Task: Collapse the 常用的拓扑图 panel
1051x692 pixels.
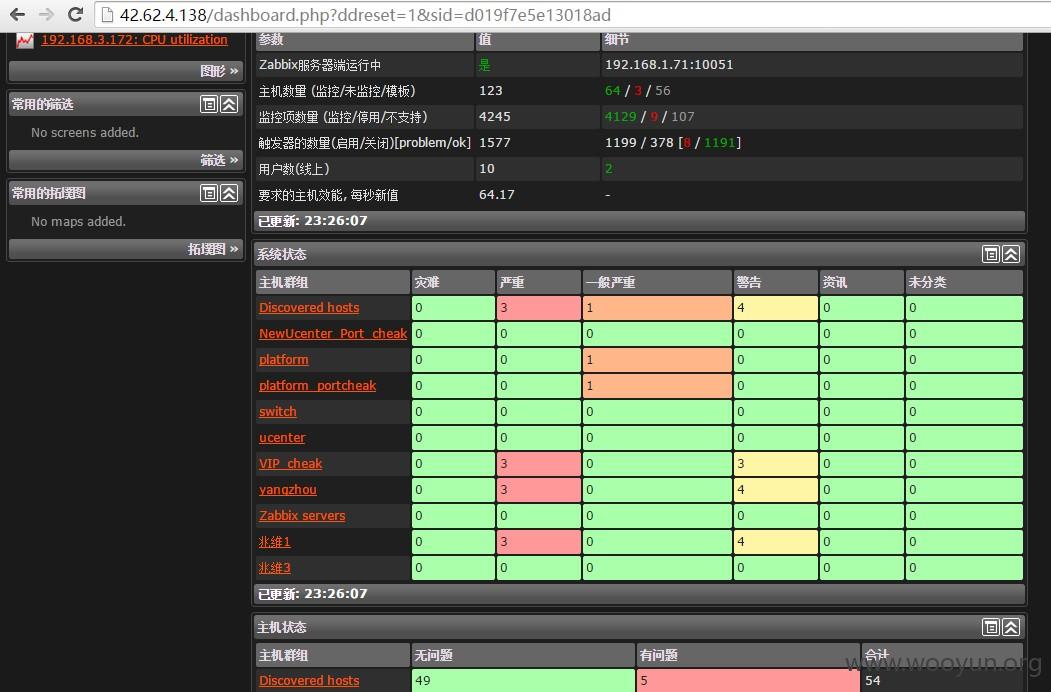Action: tap(229, 193)
